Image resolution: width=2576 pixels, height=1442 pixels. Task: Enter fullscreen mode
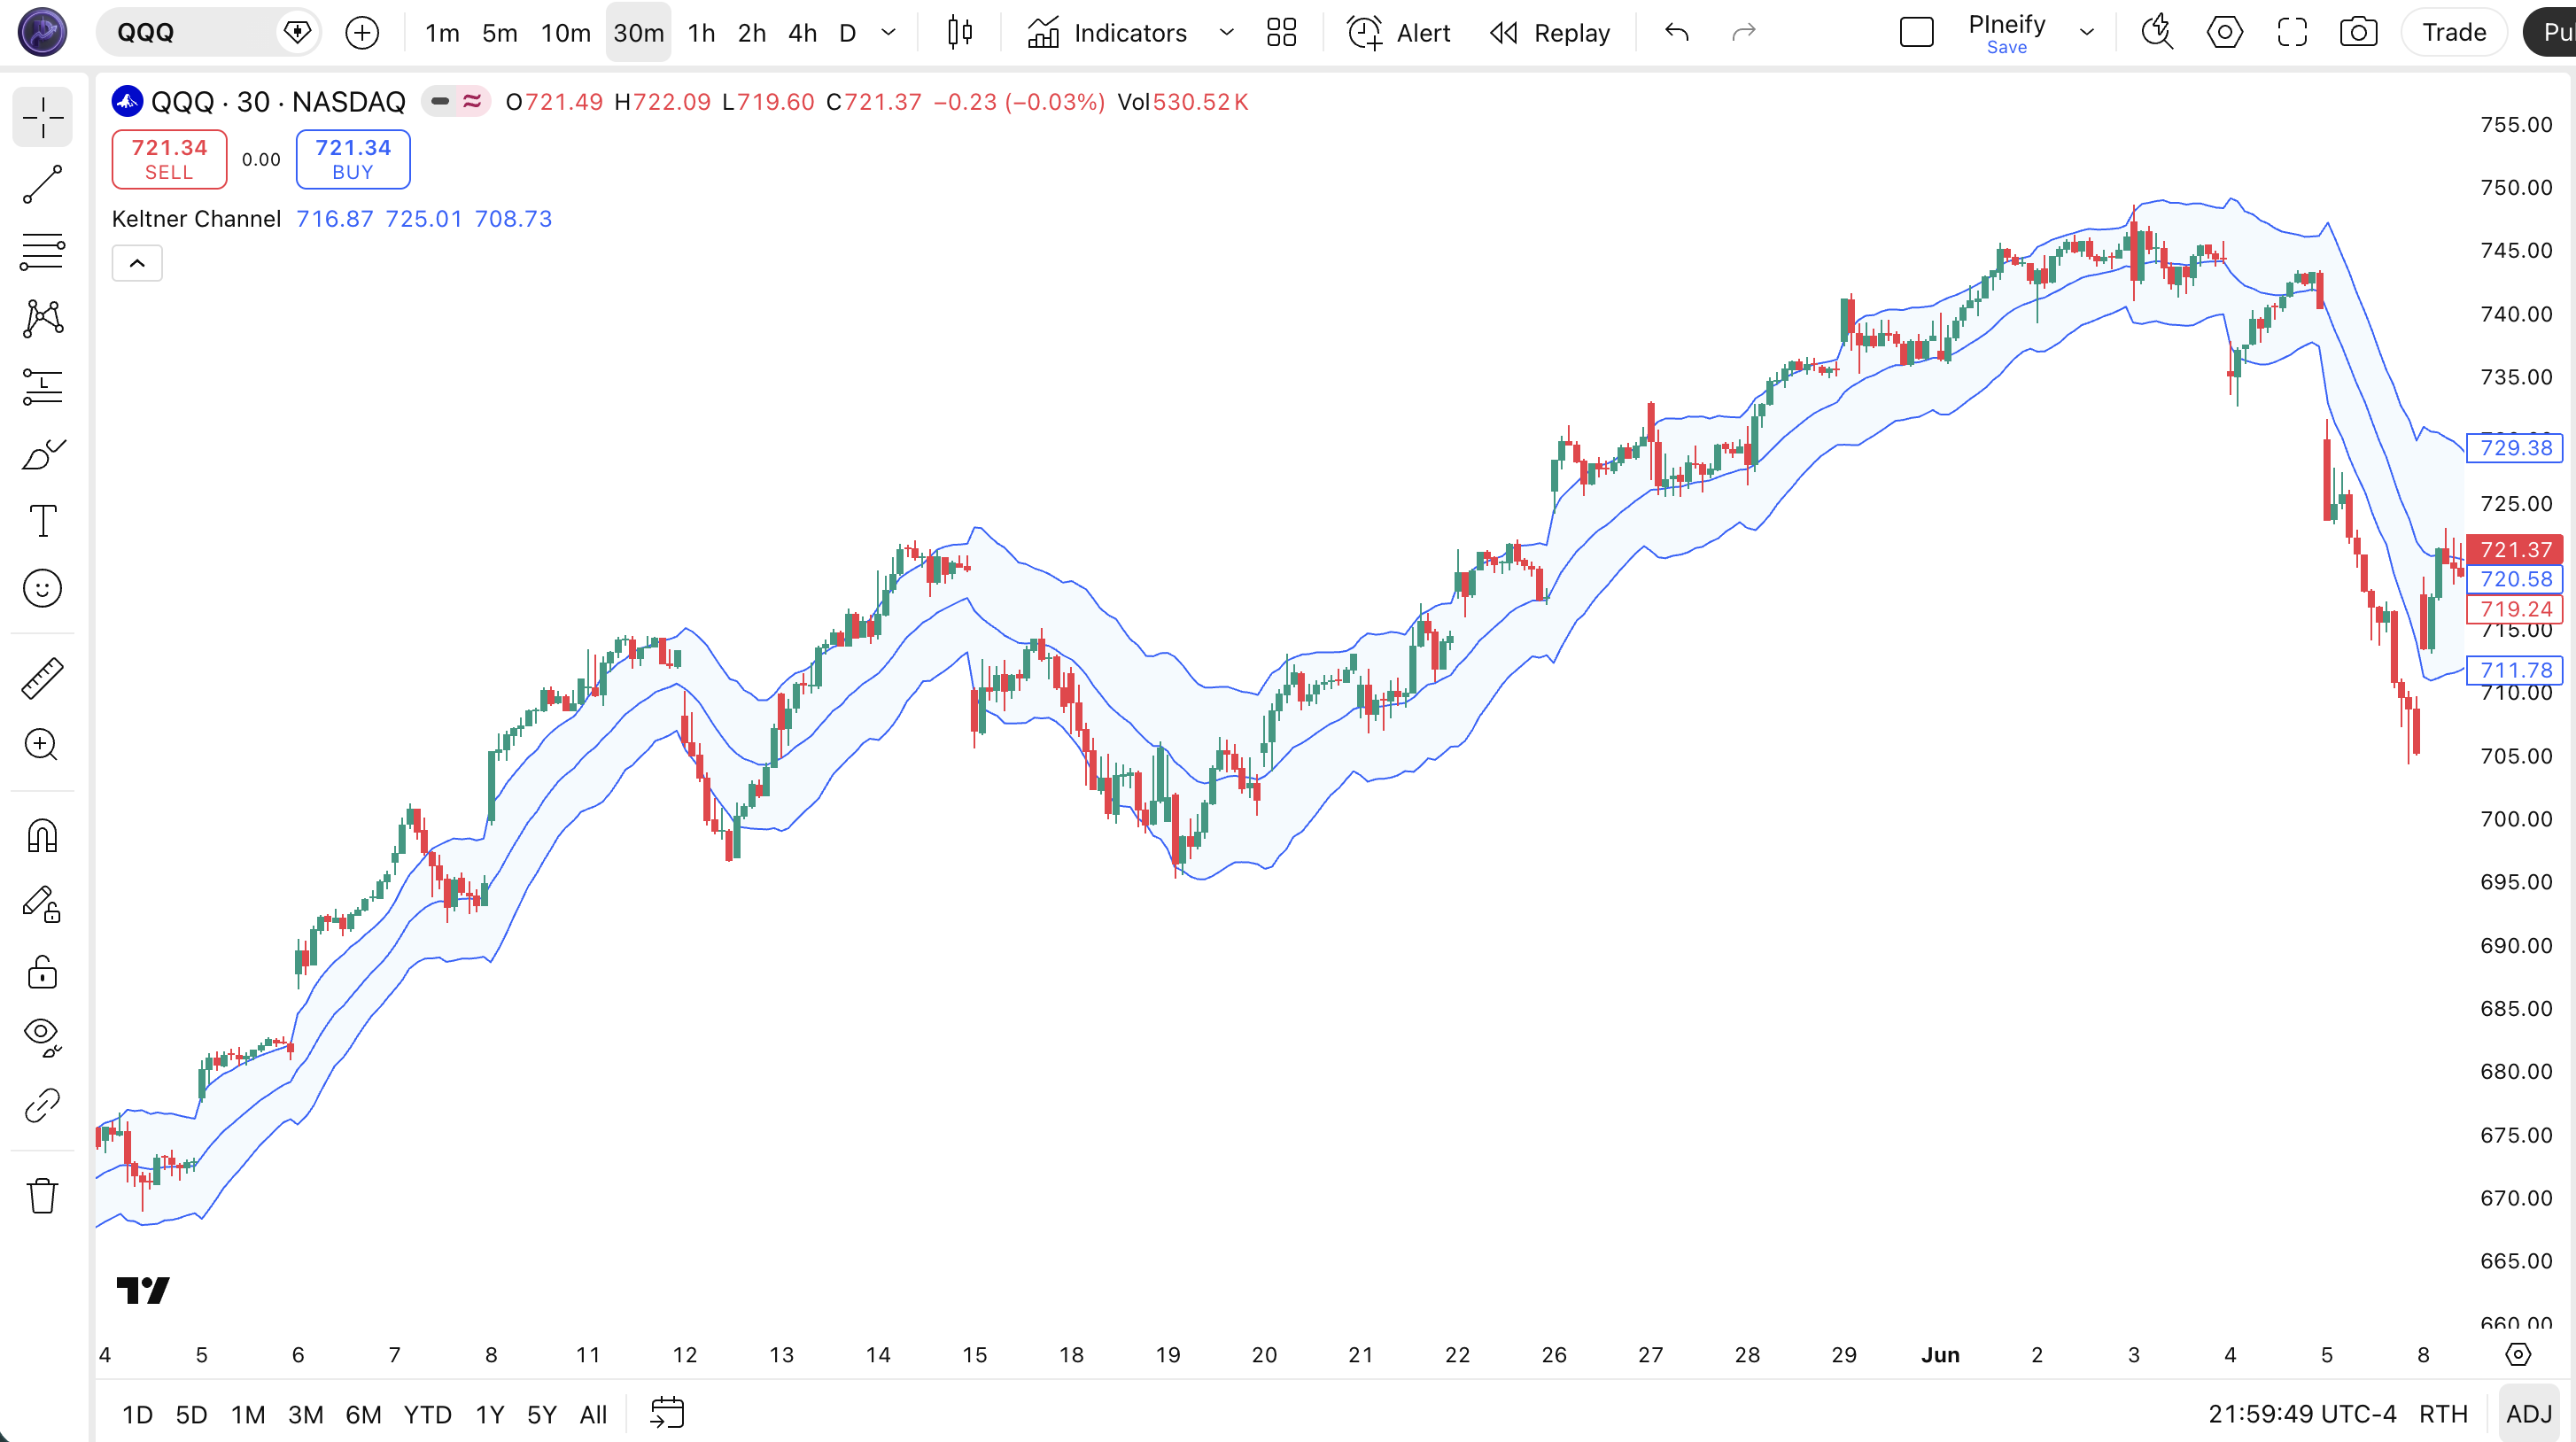point(2291,33)
